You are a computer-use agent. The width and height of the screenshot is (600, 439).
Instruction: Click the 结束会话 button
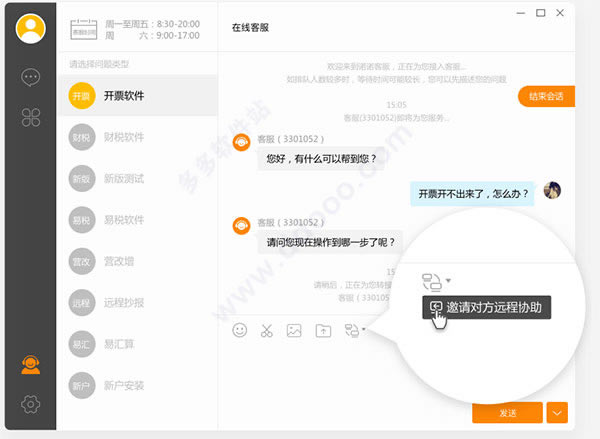point(546,96)
